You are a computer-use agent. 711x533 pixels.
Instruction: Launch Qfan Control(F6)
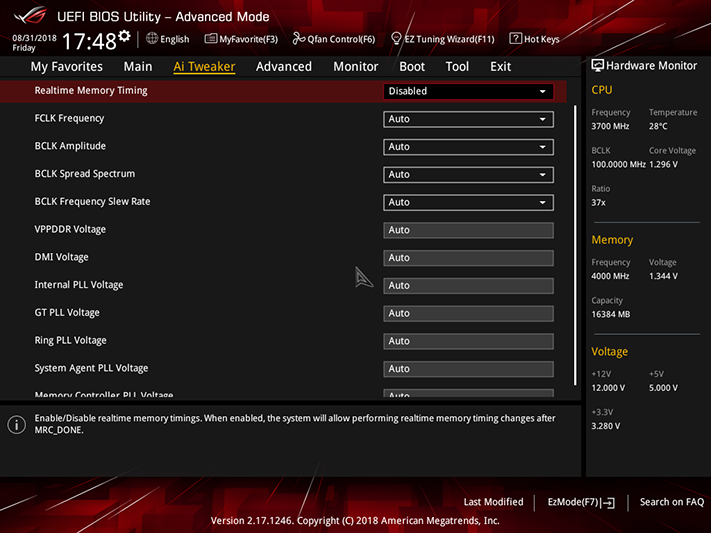pyautogui.click(x=334, y=39)
